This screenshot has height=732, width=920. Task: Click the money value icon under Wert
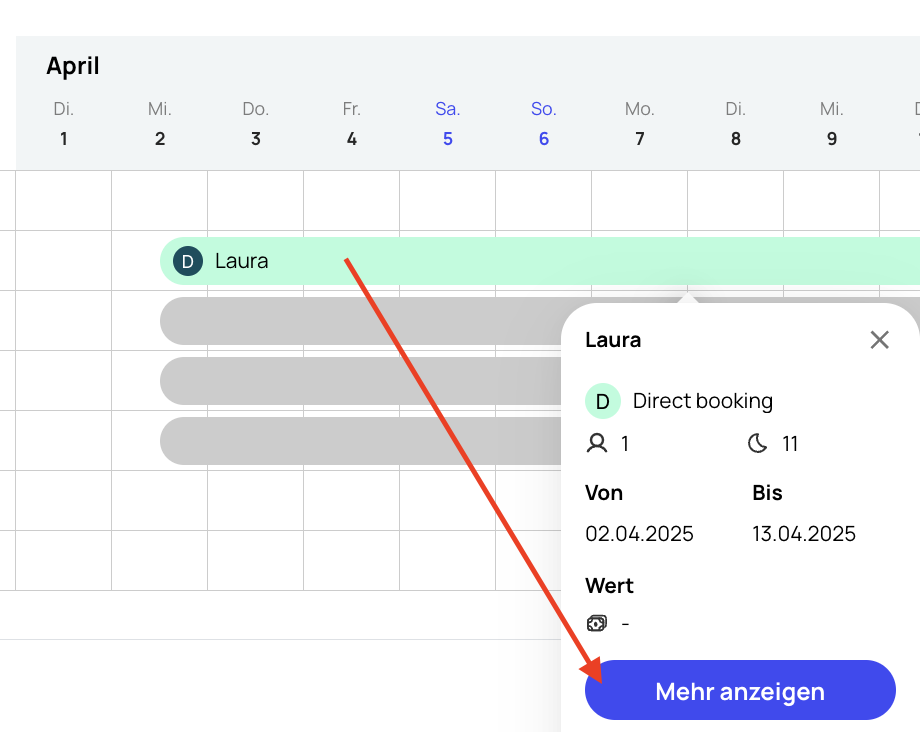tap(596, 623)
